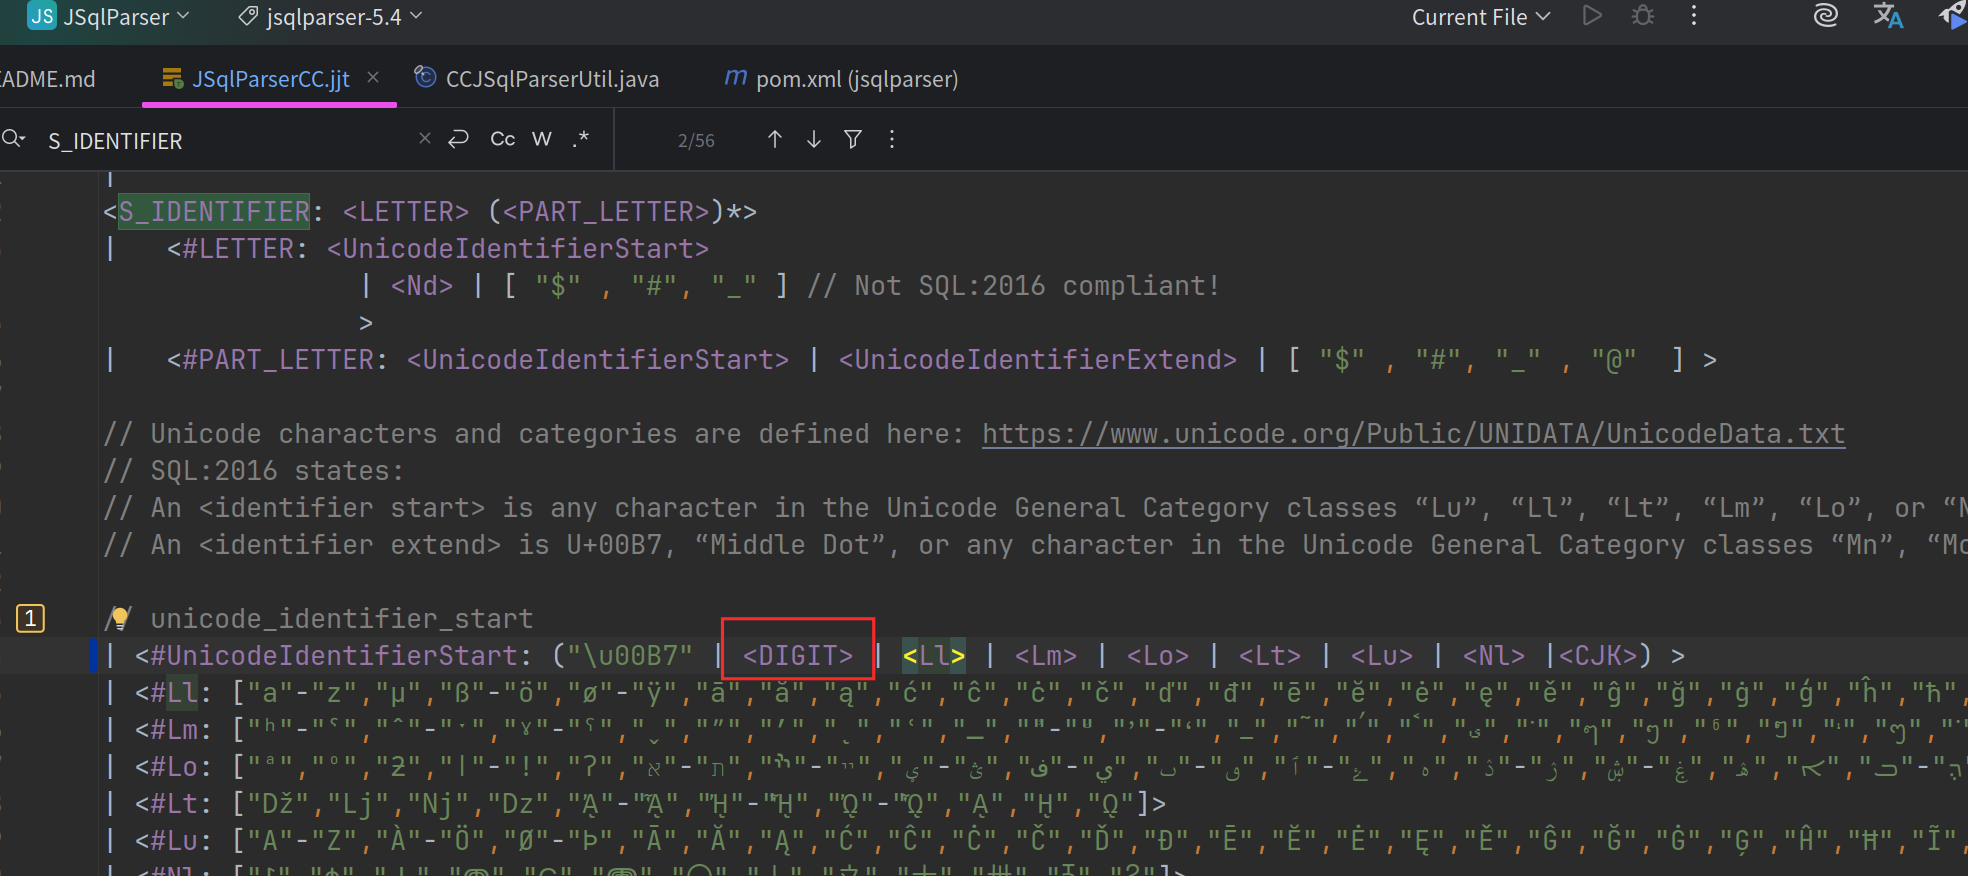Run the current file with the play icon

(x=1592, y=16)
